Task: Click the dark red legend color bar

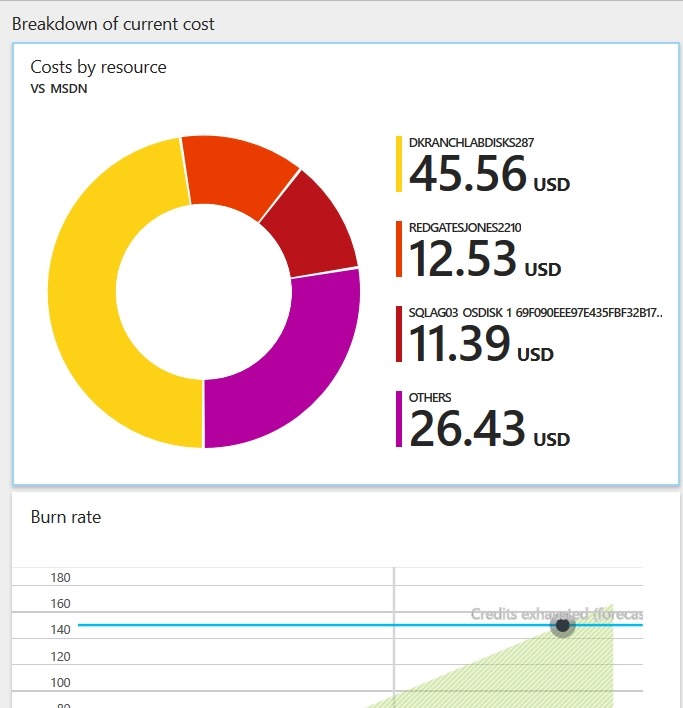Action: point(398,334)
